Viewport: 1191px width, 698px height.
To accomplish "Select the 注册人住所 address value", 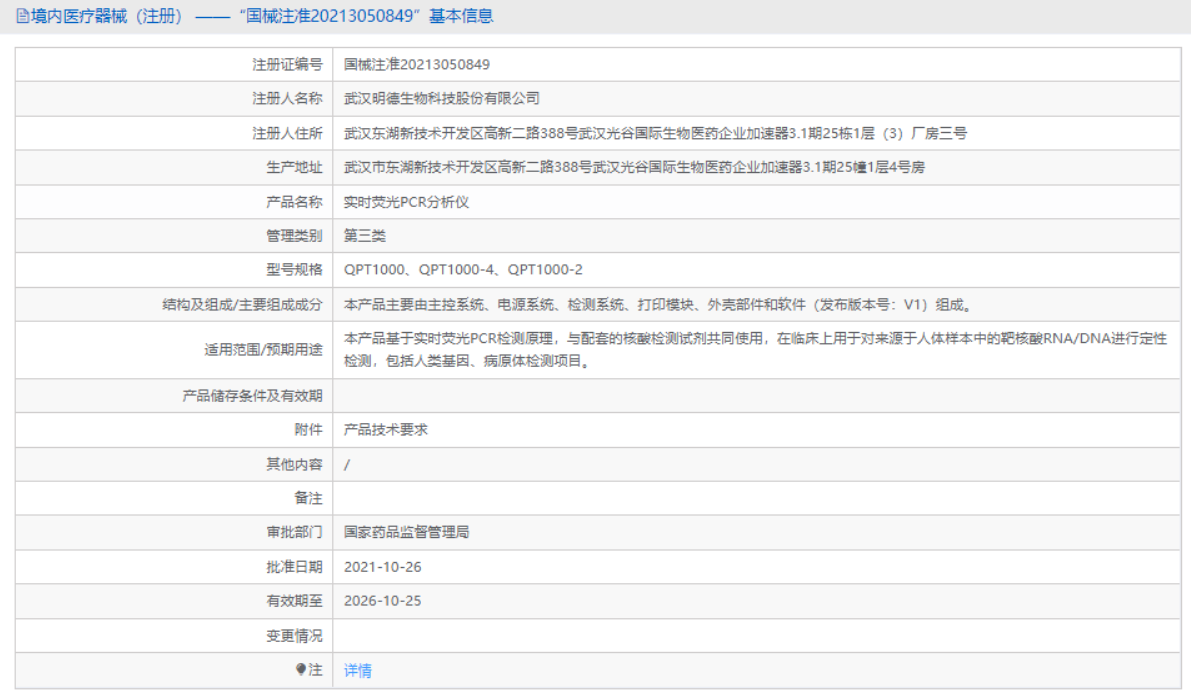I will [656, 134].
